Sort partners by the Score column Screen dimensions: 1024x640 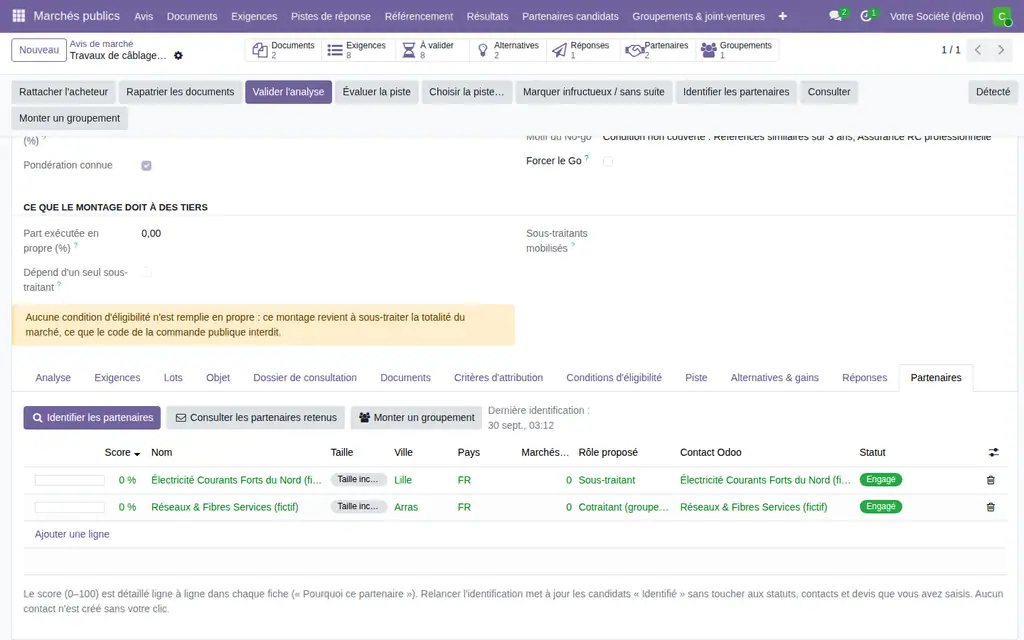coord(121,453)
